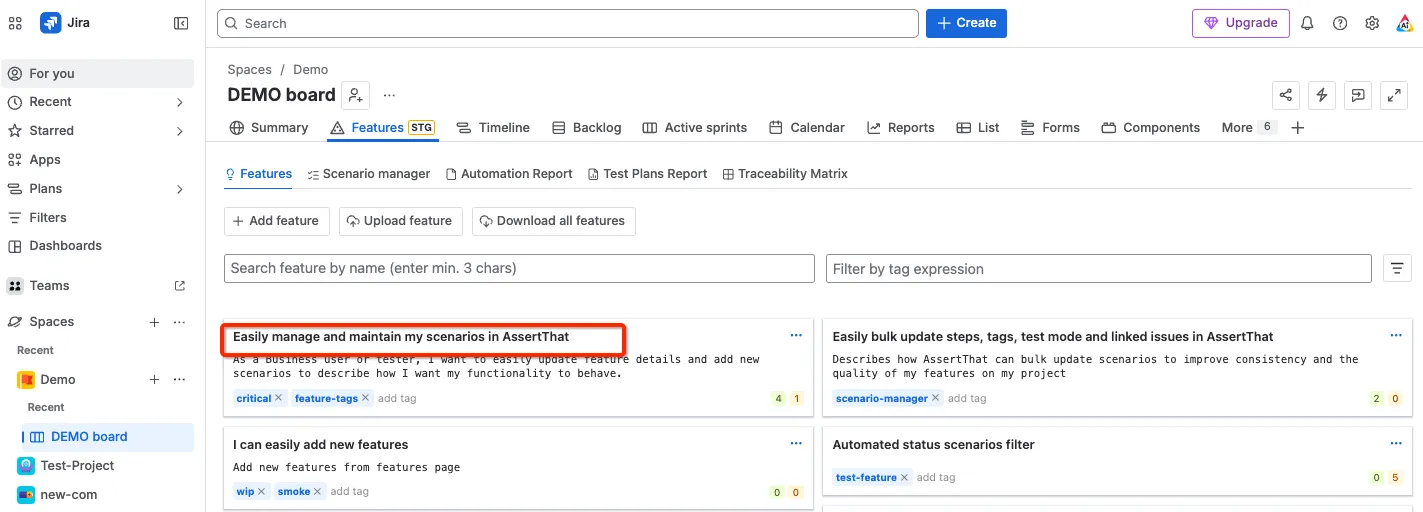Open the Reports tab
The image size is (1423, 512).
point(901,128)
